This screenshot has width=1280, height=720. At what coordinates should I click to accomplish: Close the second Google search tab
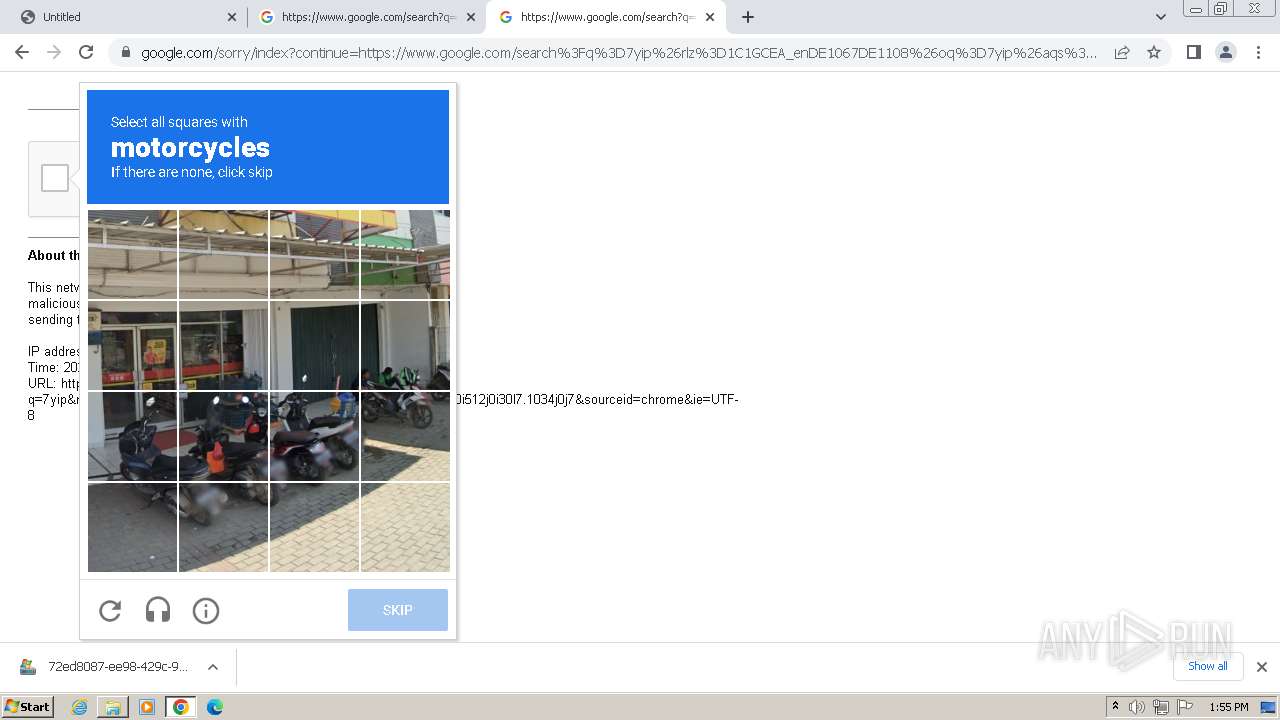pyautogui.click(x=471, y=17)
